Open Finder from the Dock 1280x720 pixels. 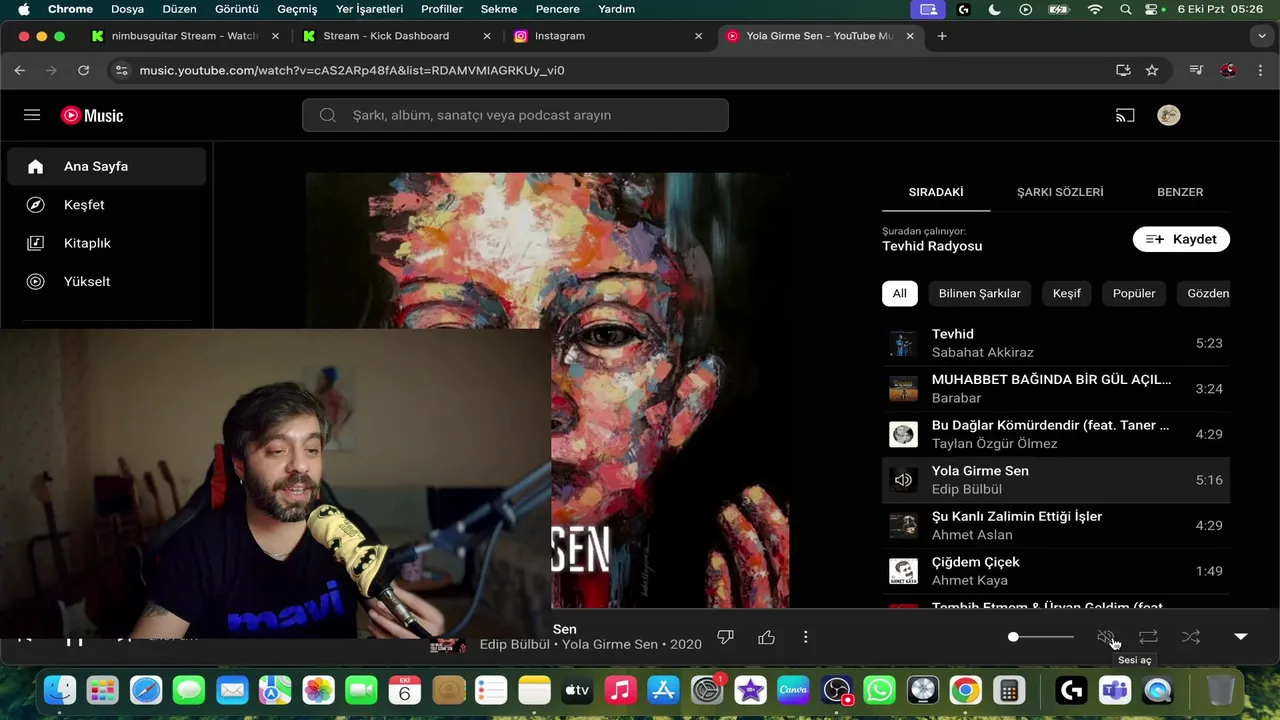pyautogui.click(x=60, y=690)
